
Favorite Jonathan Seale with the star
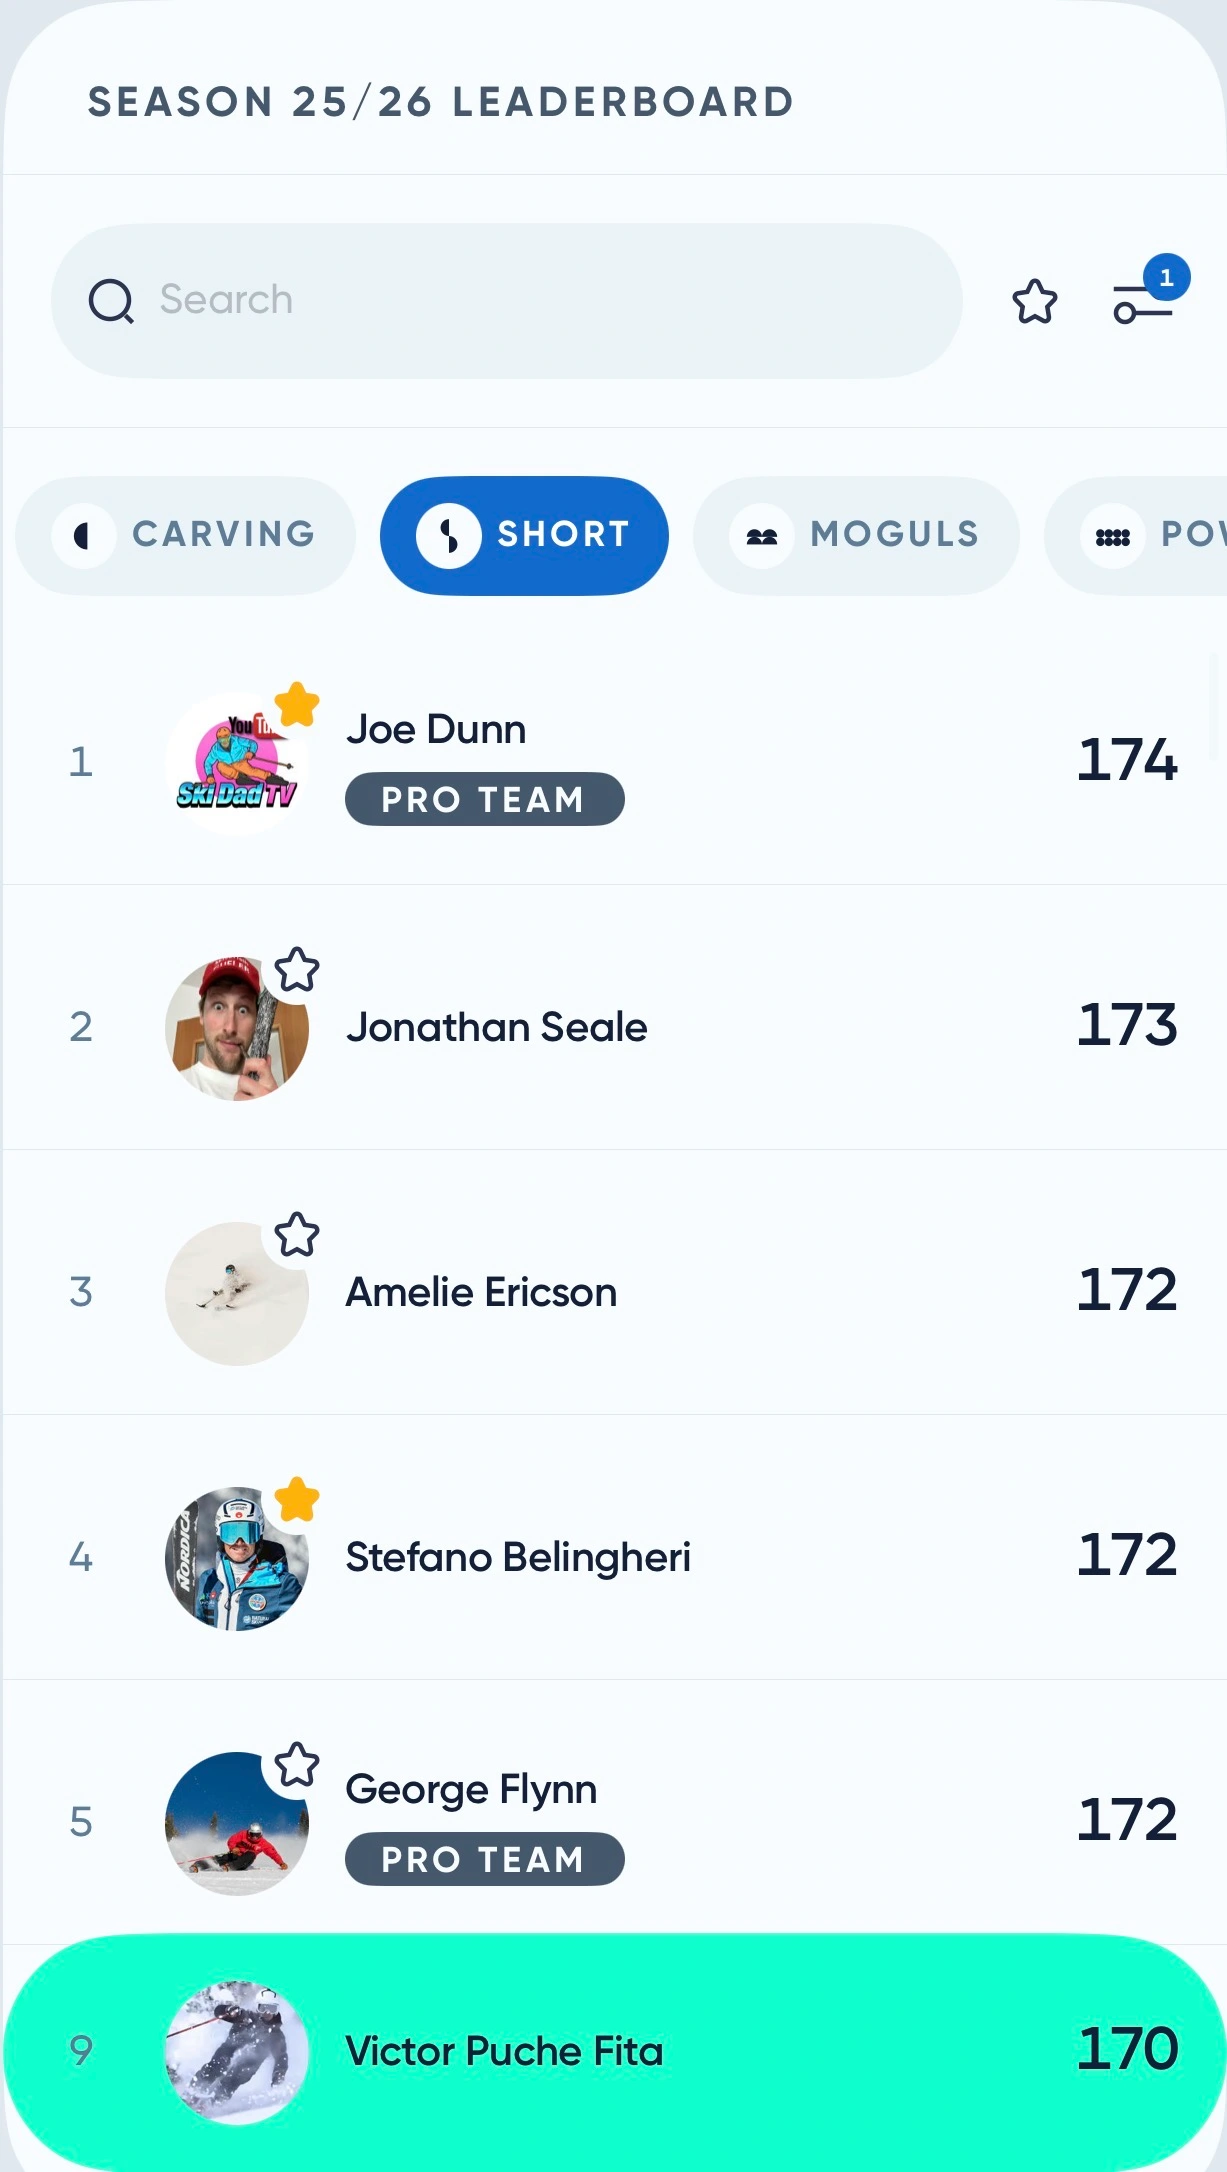(297, 969)
